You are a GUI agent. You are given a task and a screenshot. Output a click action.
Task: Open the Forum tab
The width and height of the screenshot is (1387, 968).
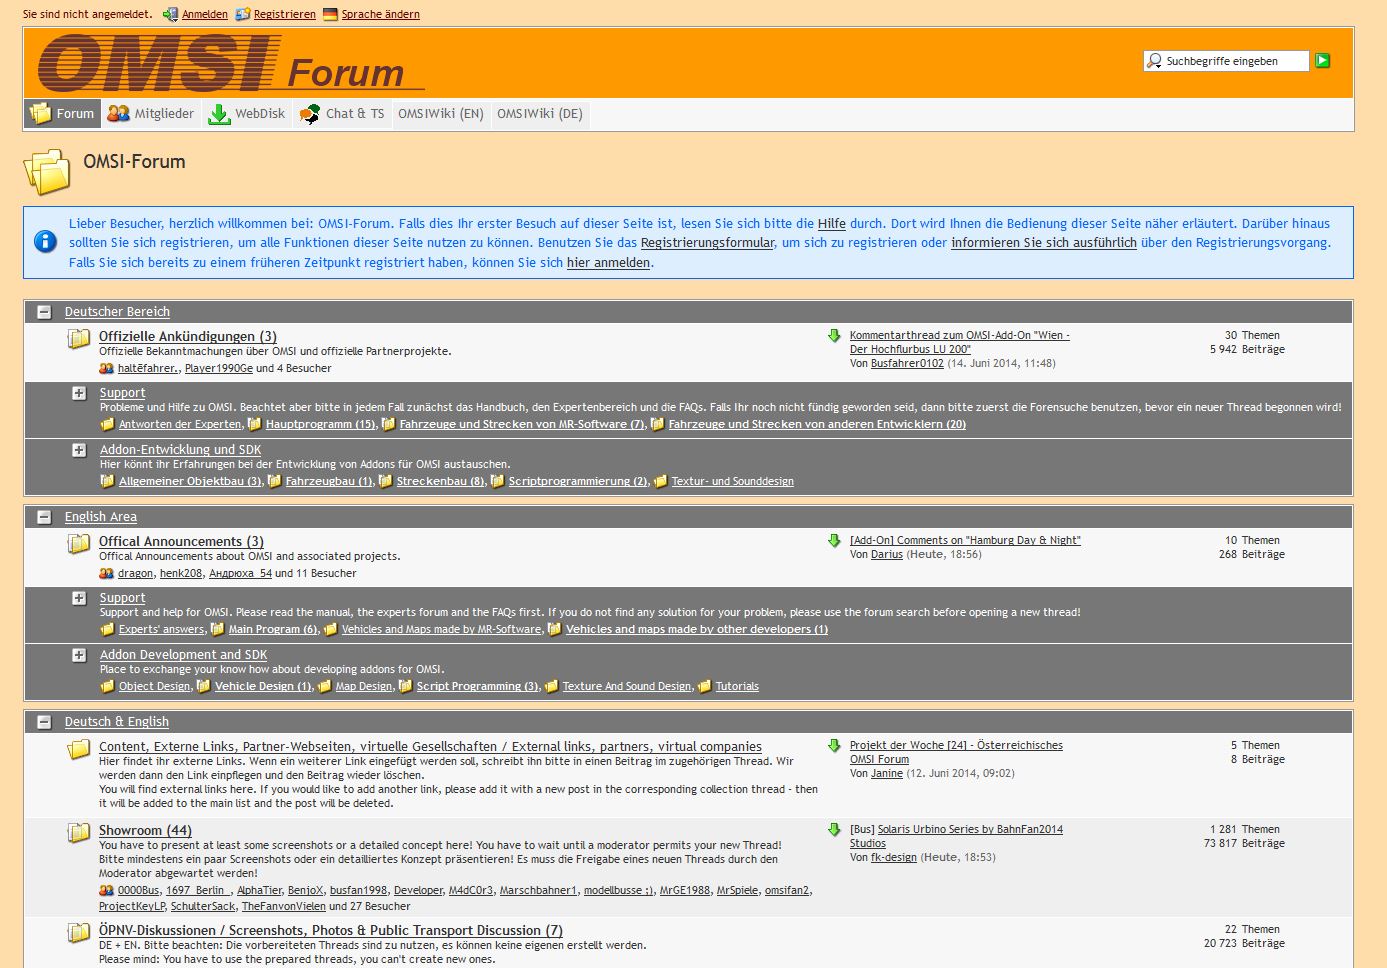point(62,113)
